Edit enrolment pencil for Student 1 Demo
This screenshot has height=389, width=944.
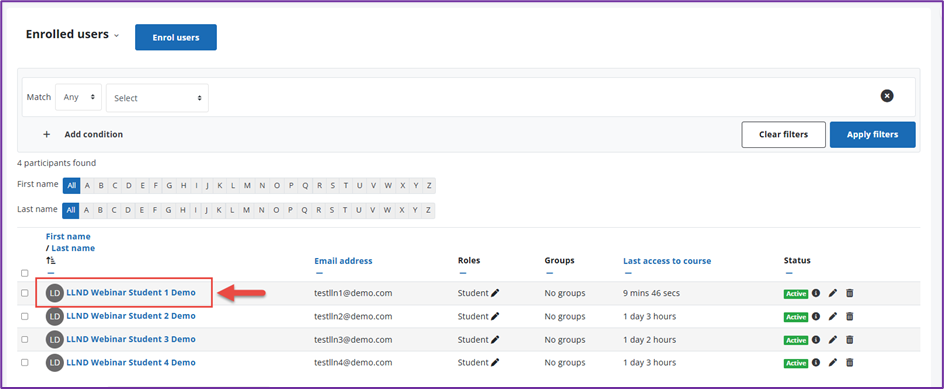pyautogui.click(x=833, y=293)
